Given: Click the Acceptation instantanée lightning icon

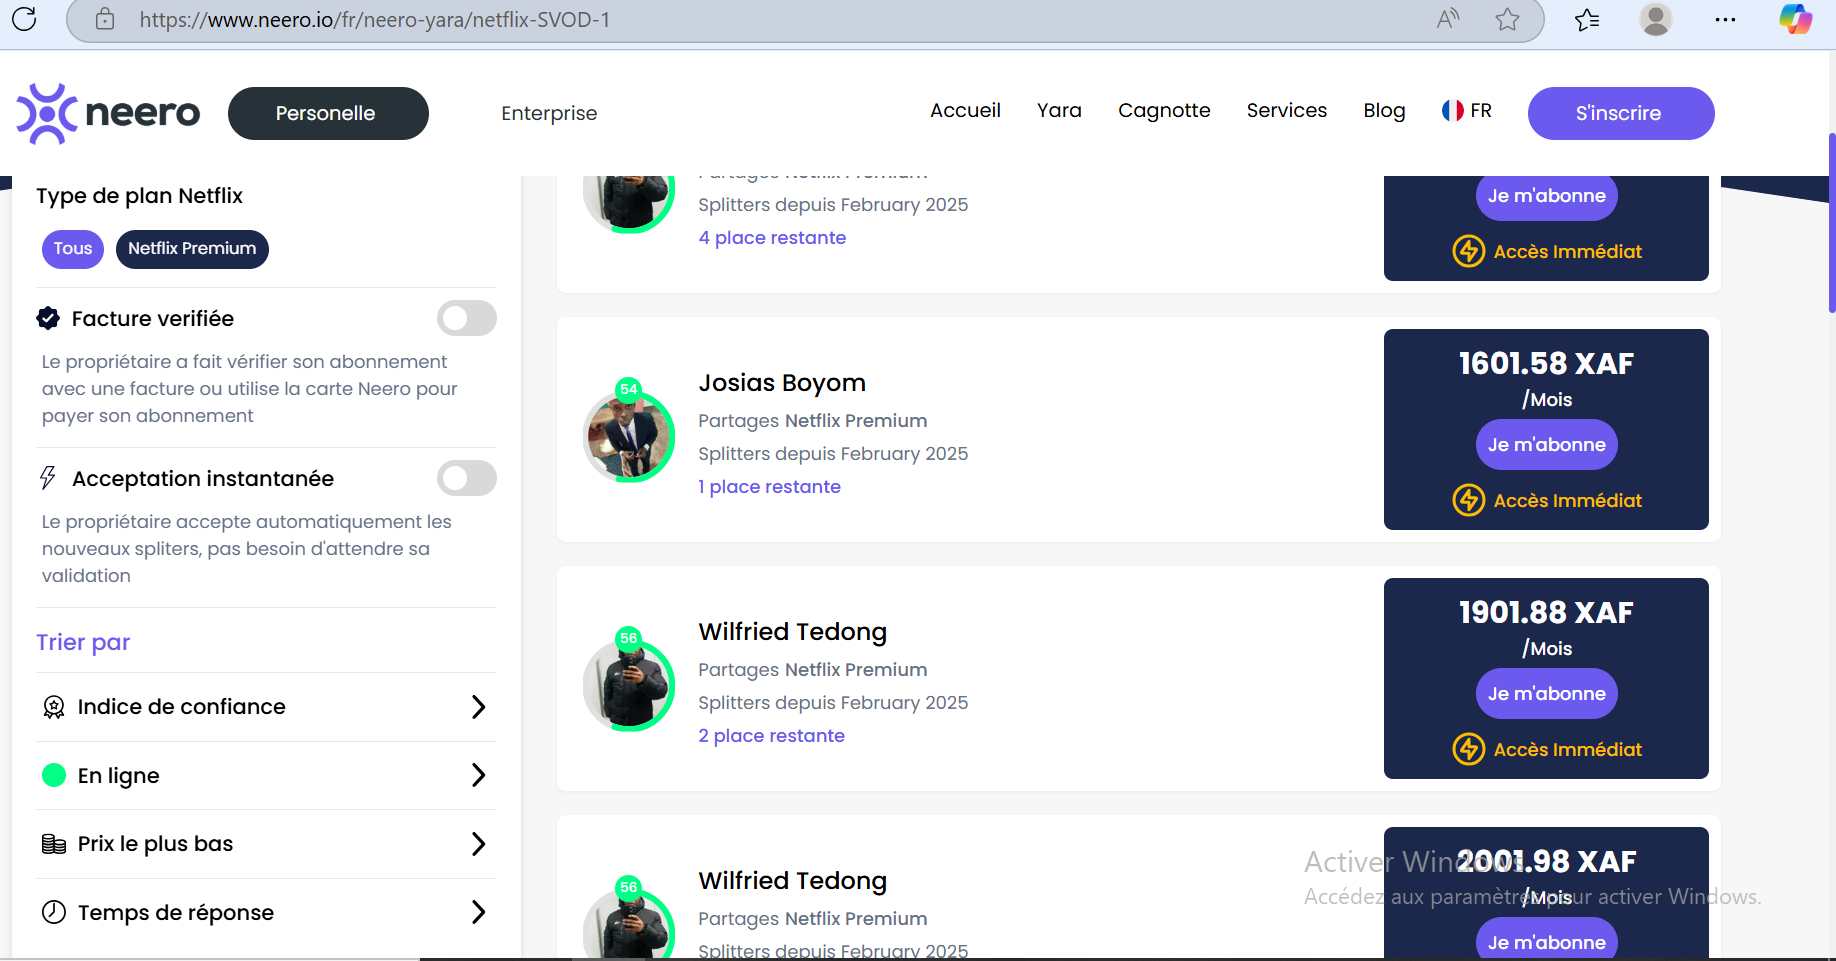Looking at the screenshot, I should click(47, 478).
